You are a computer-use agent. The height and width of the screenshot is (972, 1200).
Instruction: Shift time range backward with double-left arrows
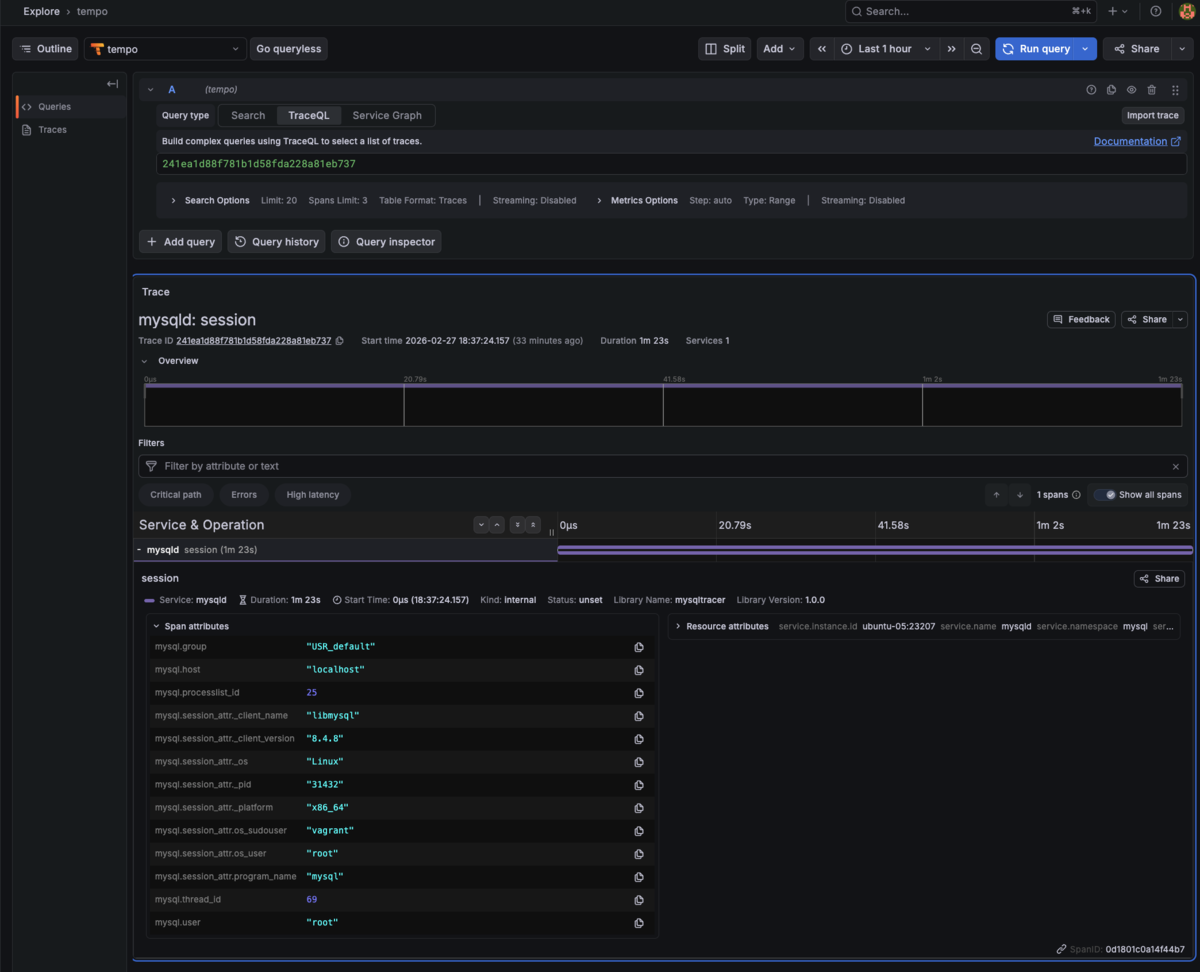[x=822, y=49]
